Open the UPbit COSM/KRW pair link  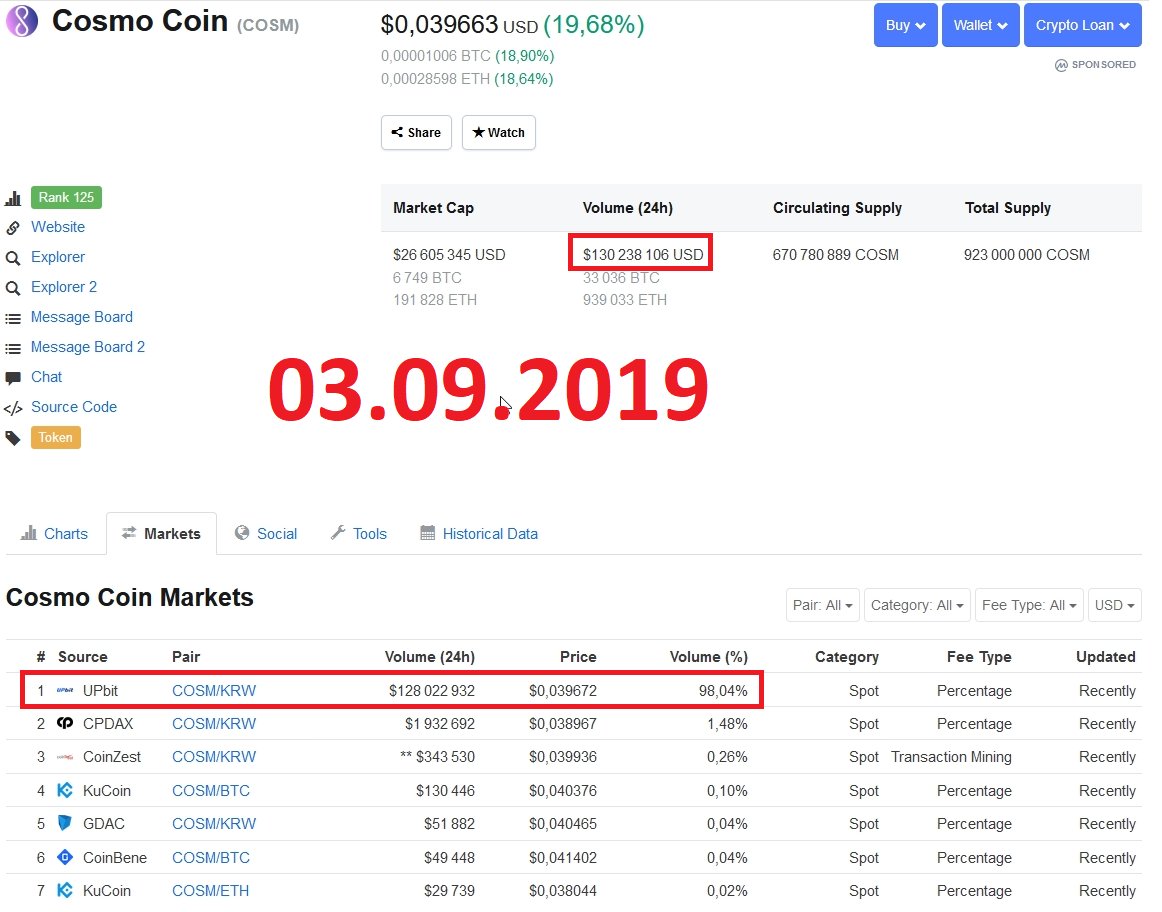pos(213,690)
